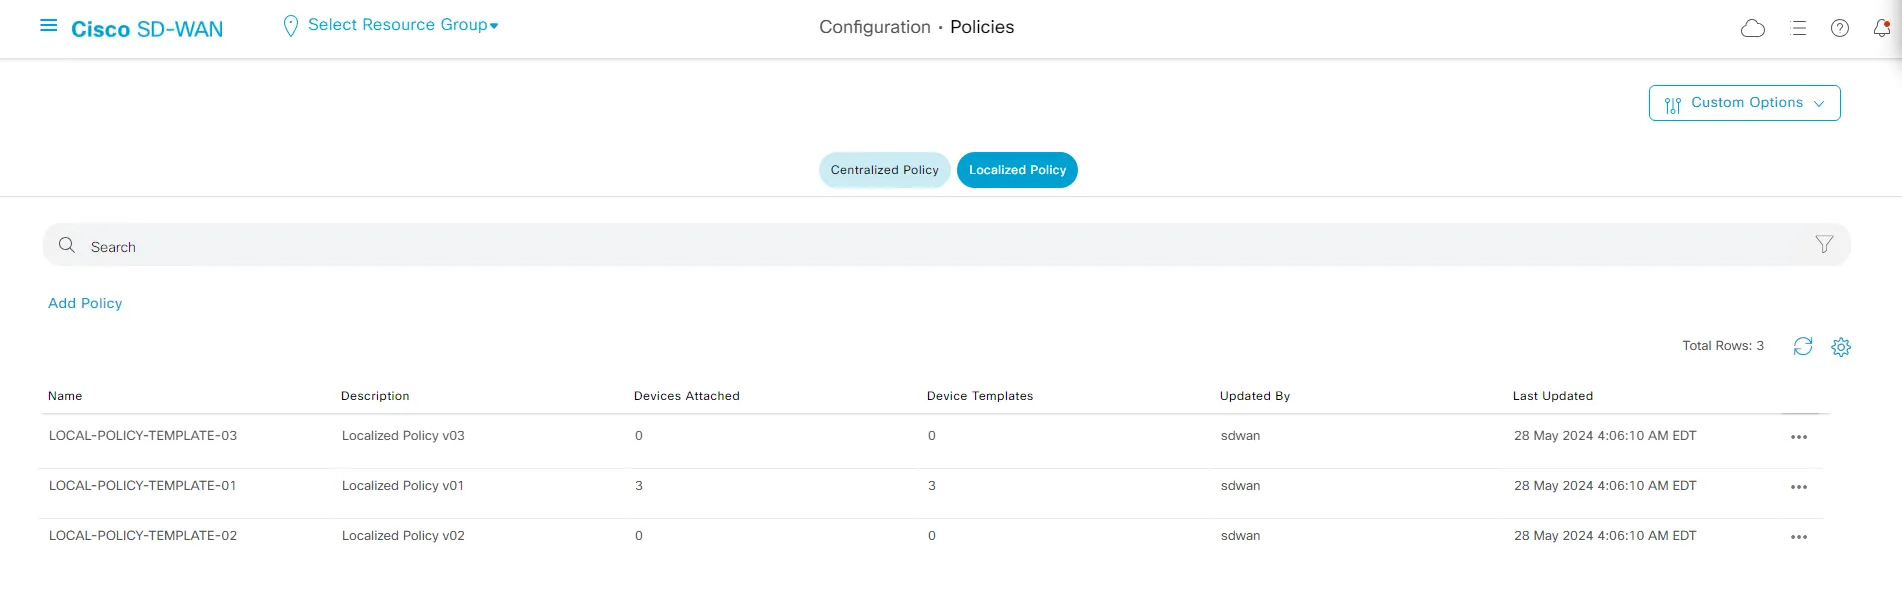This screenshot has height=596, width=1902.
Task: Open the task list icon
Action: tap(1798, 28)
